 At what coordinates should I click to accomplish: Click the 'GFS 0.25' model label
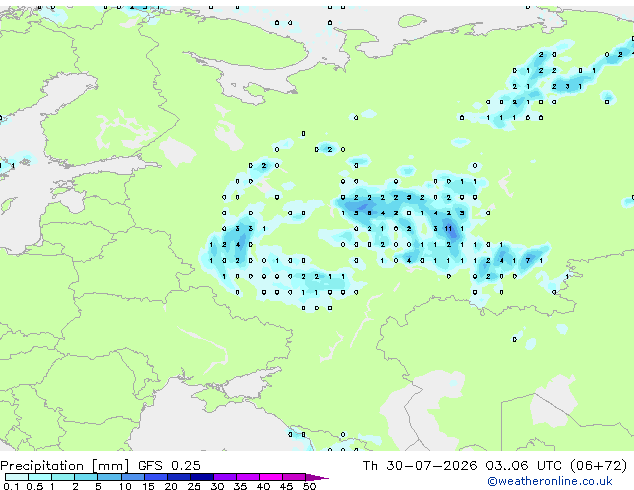[169, 466]
